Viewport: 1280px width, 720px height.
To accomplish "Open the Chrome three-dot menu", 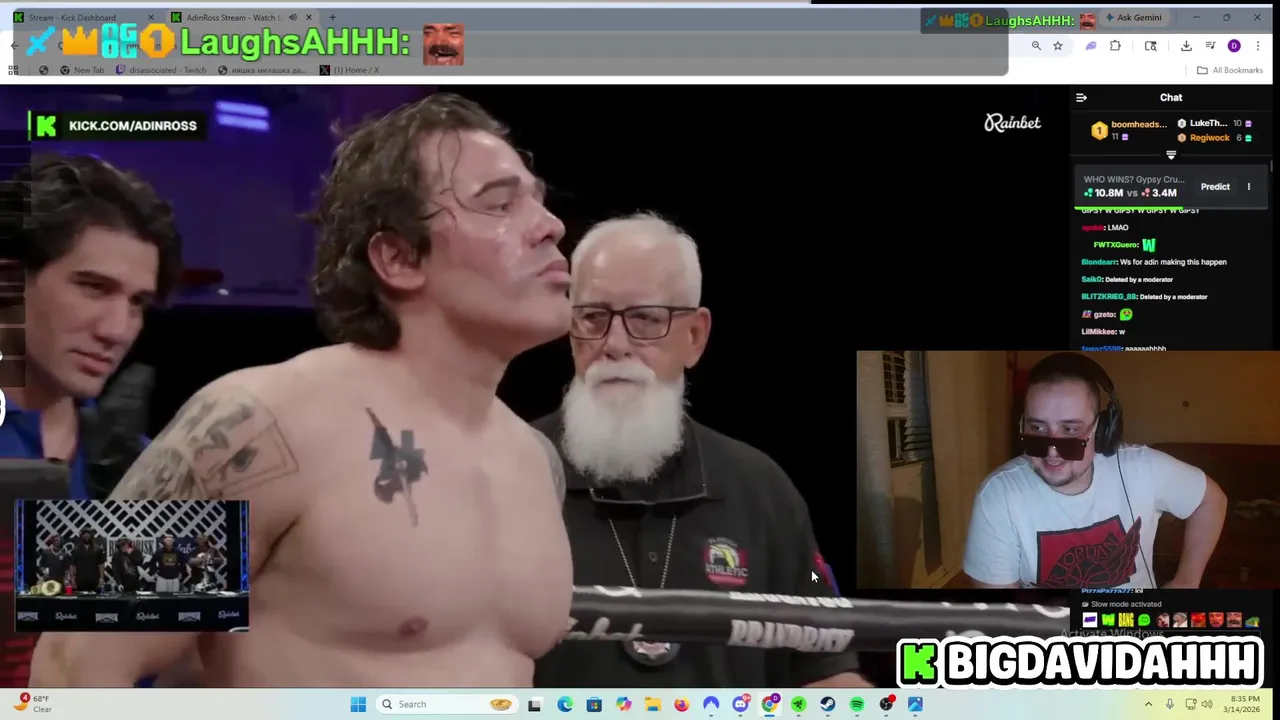I will [1258, 46].
